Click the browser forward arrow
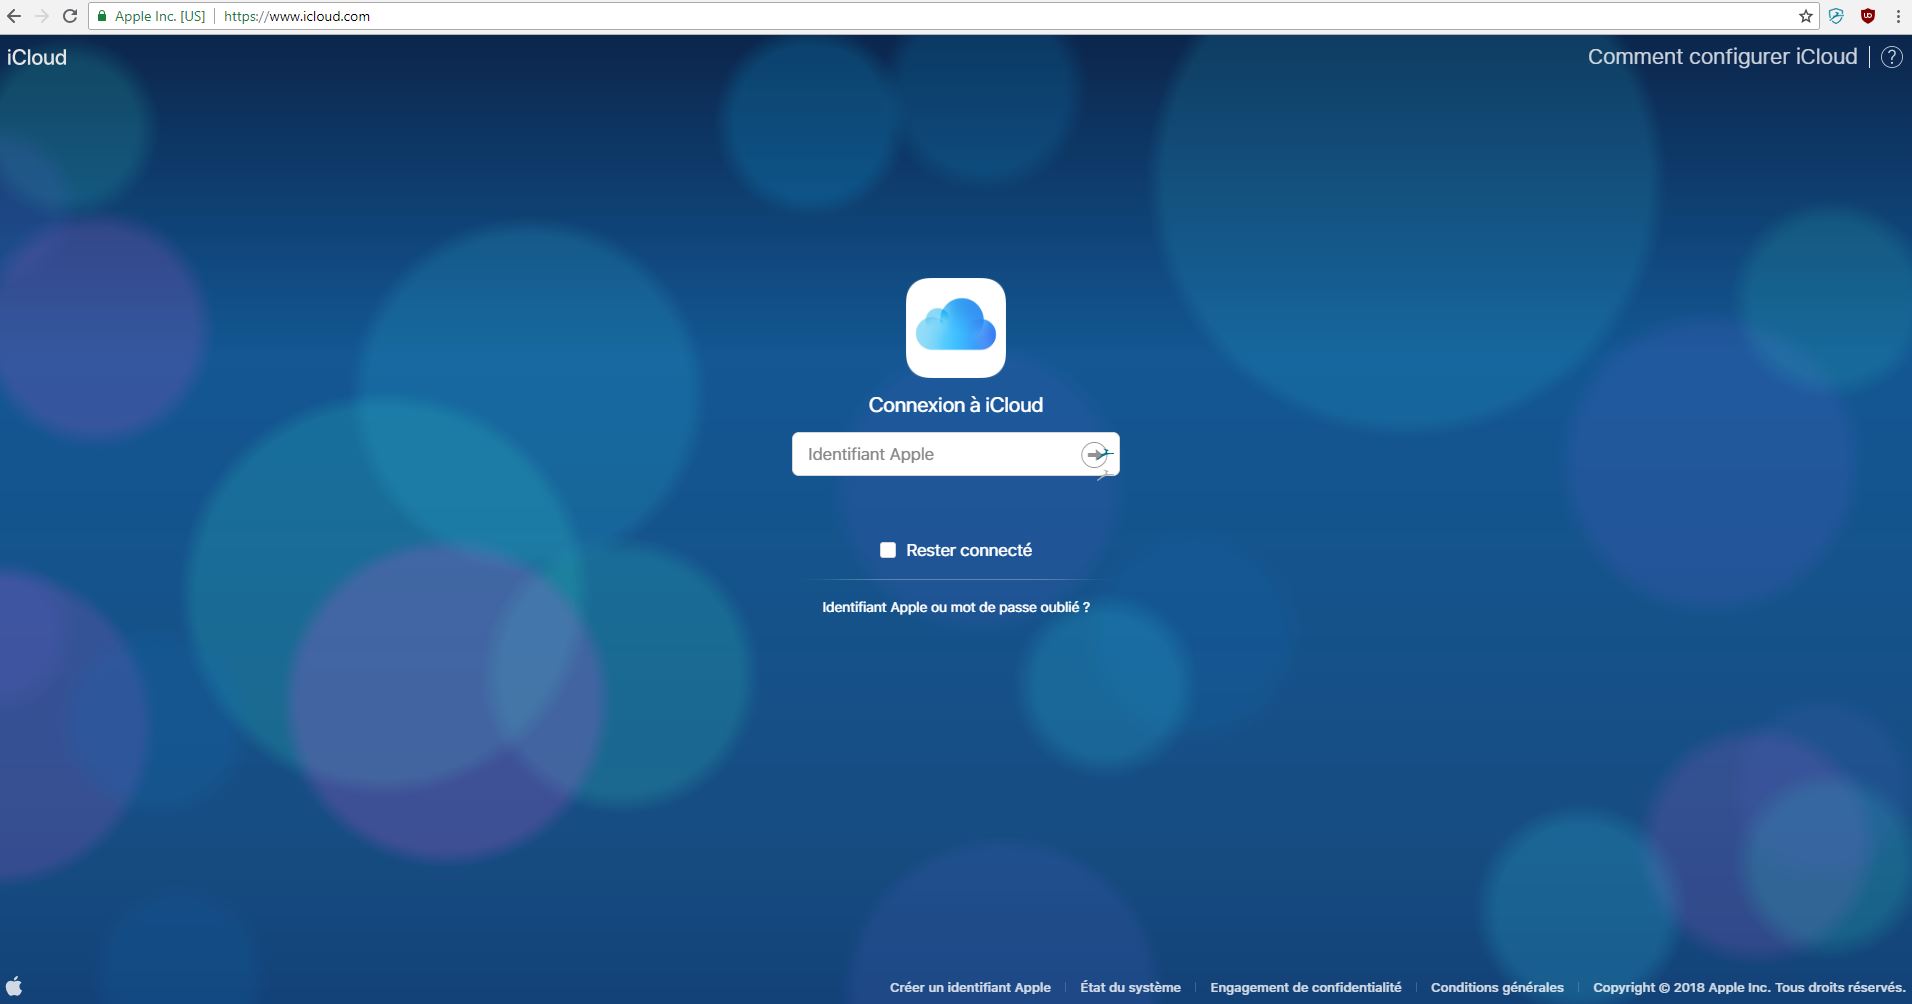The image size is (1912, 1004). coord(42,16)
